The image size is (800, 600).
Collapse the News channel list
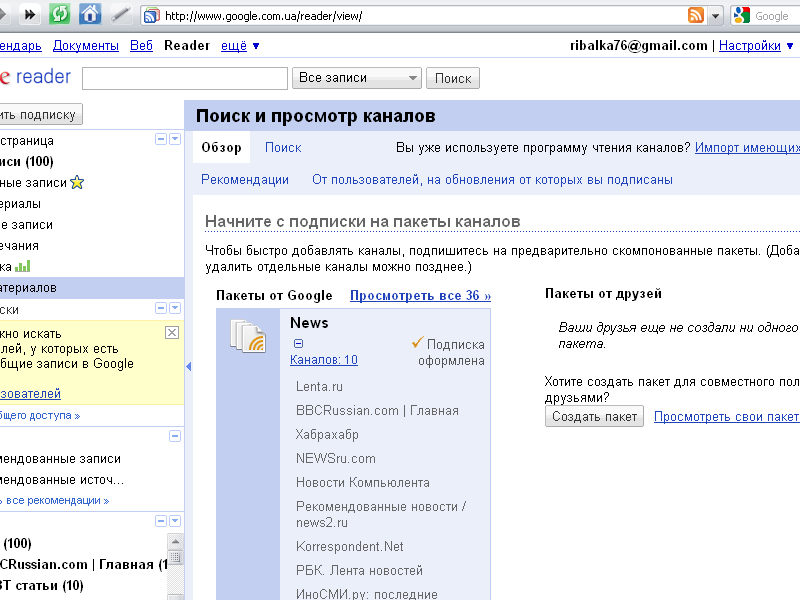298,343
